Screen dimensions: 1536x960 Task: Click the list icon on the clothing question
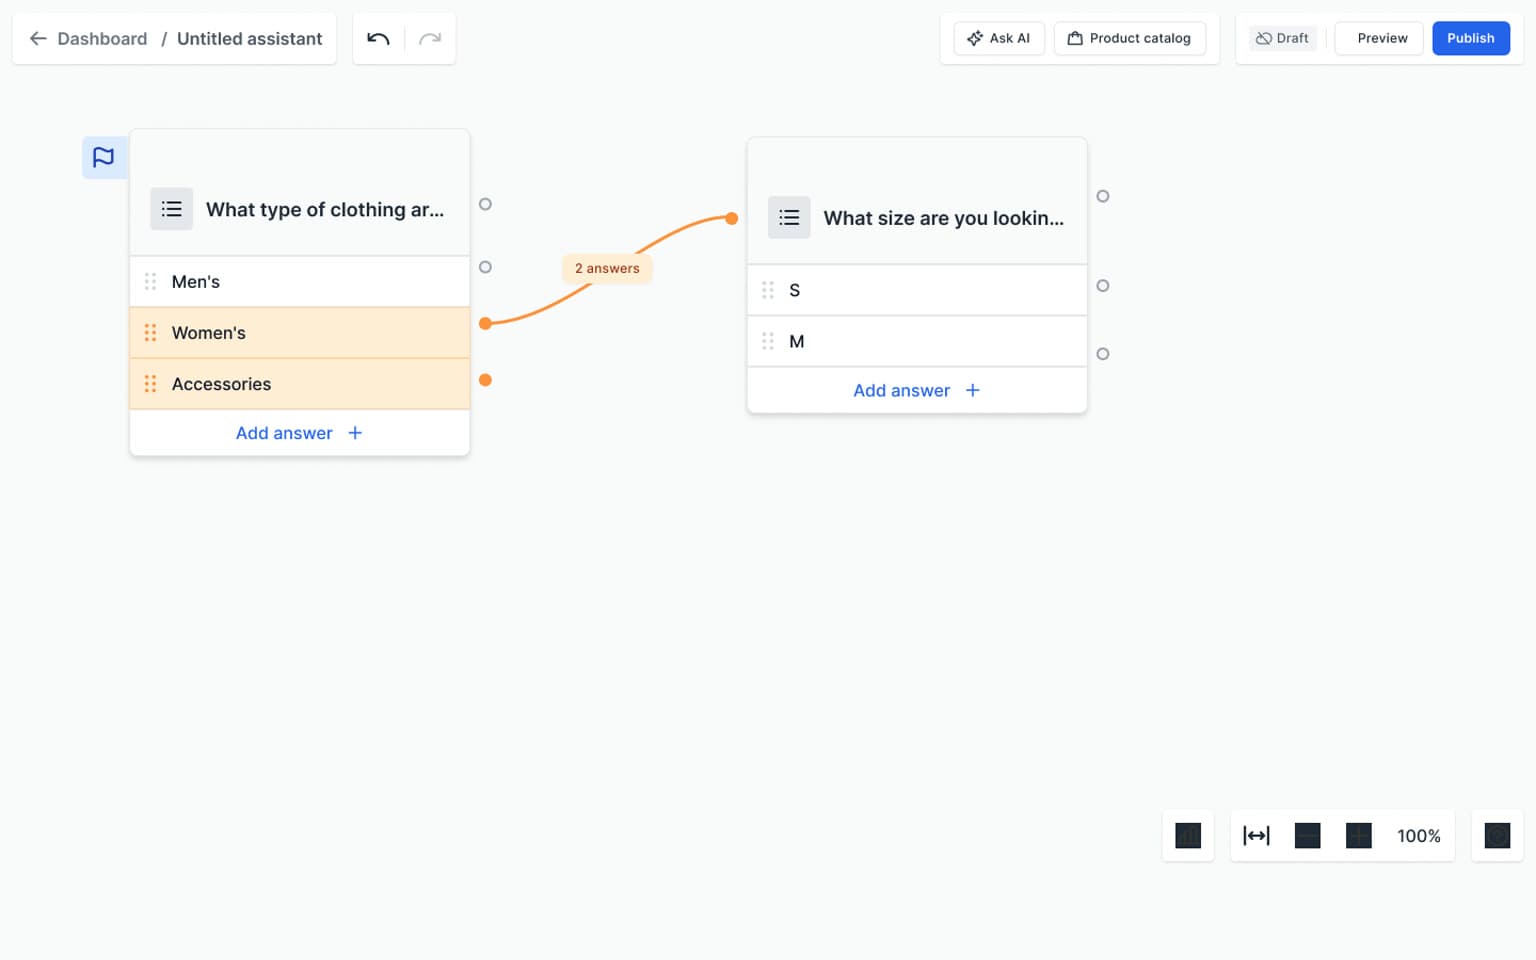[172, 209]
